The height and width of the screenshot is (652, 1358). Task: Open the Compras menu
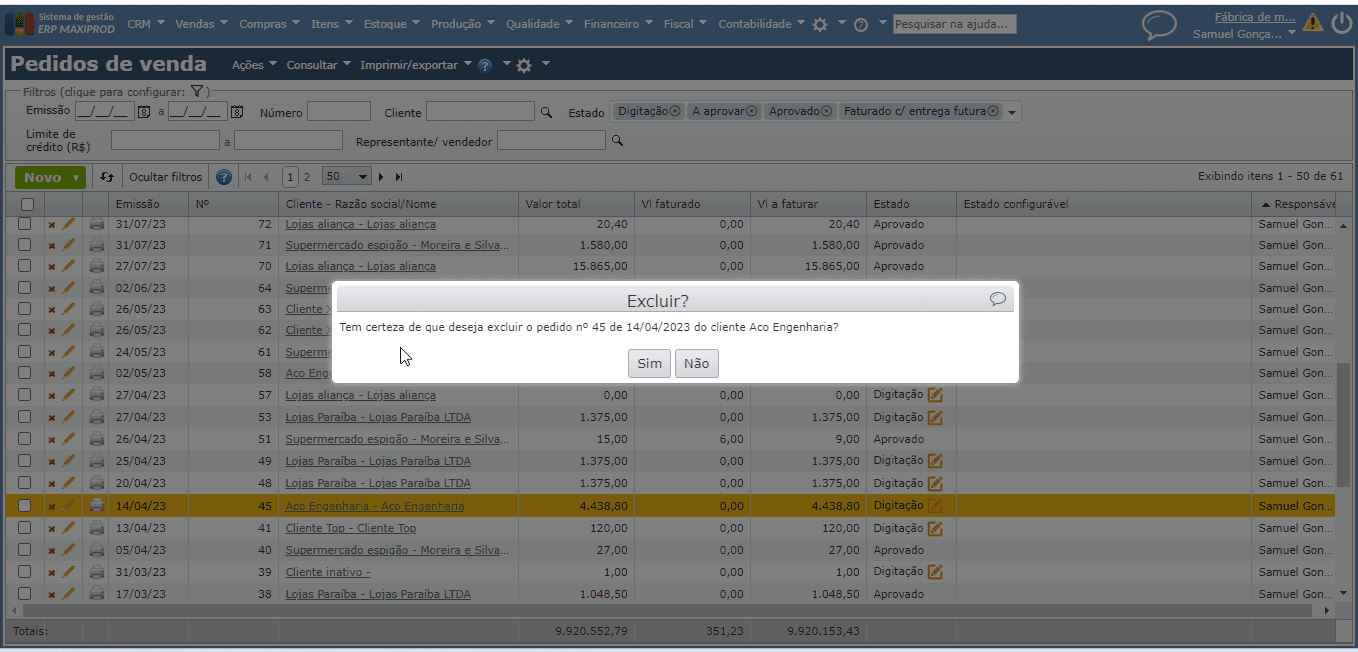pyautogui.click(x=270, y=24)
